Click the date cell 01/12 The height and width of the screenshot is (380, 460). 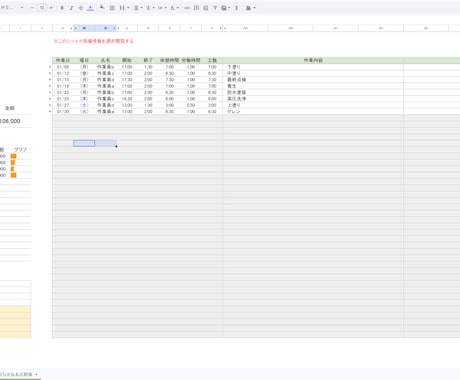(63, 73)
